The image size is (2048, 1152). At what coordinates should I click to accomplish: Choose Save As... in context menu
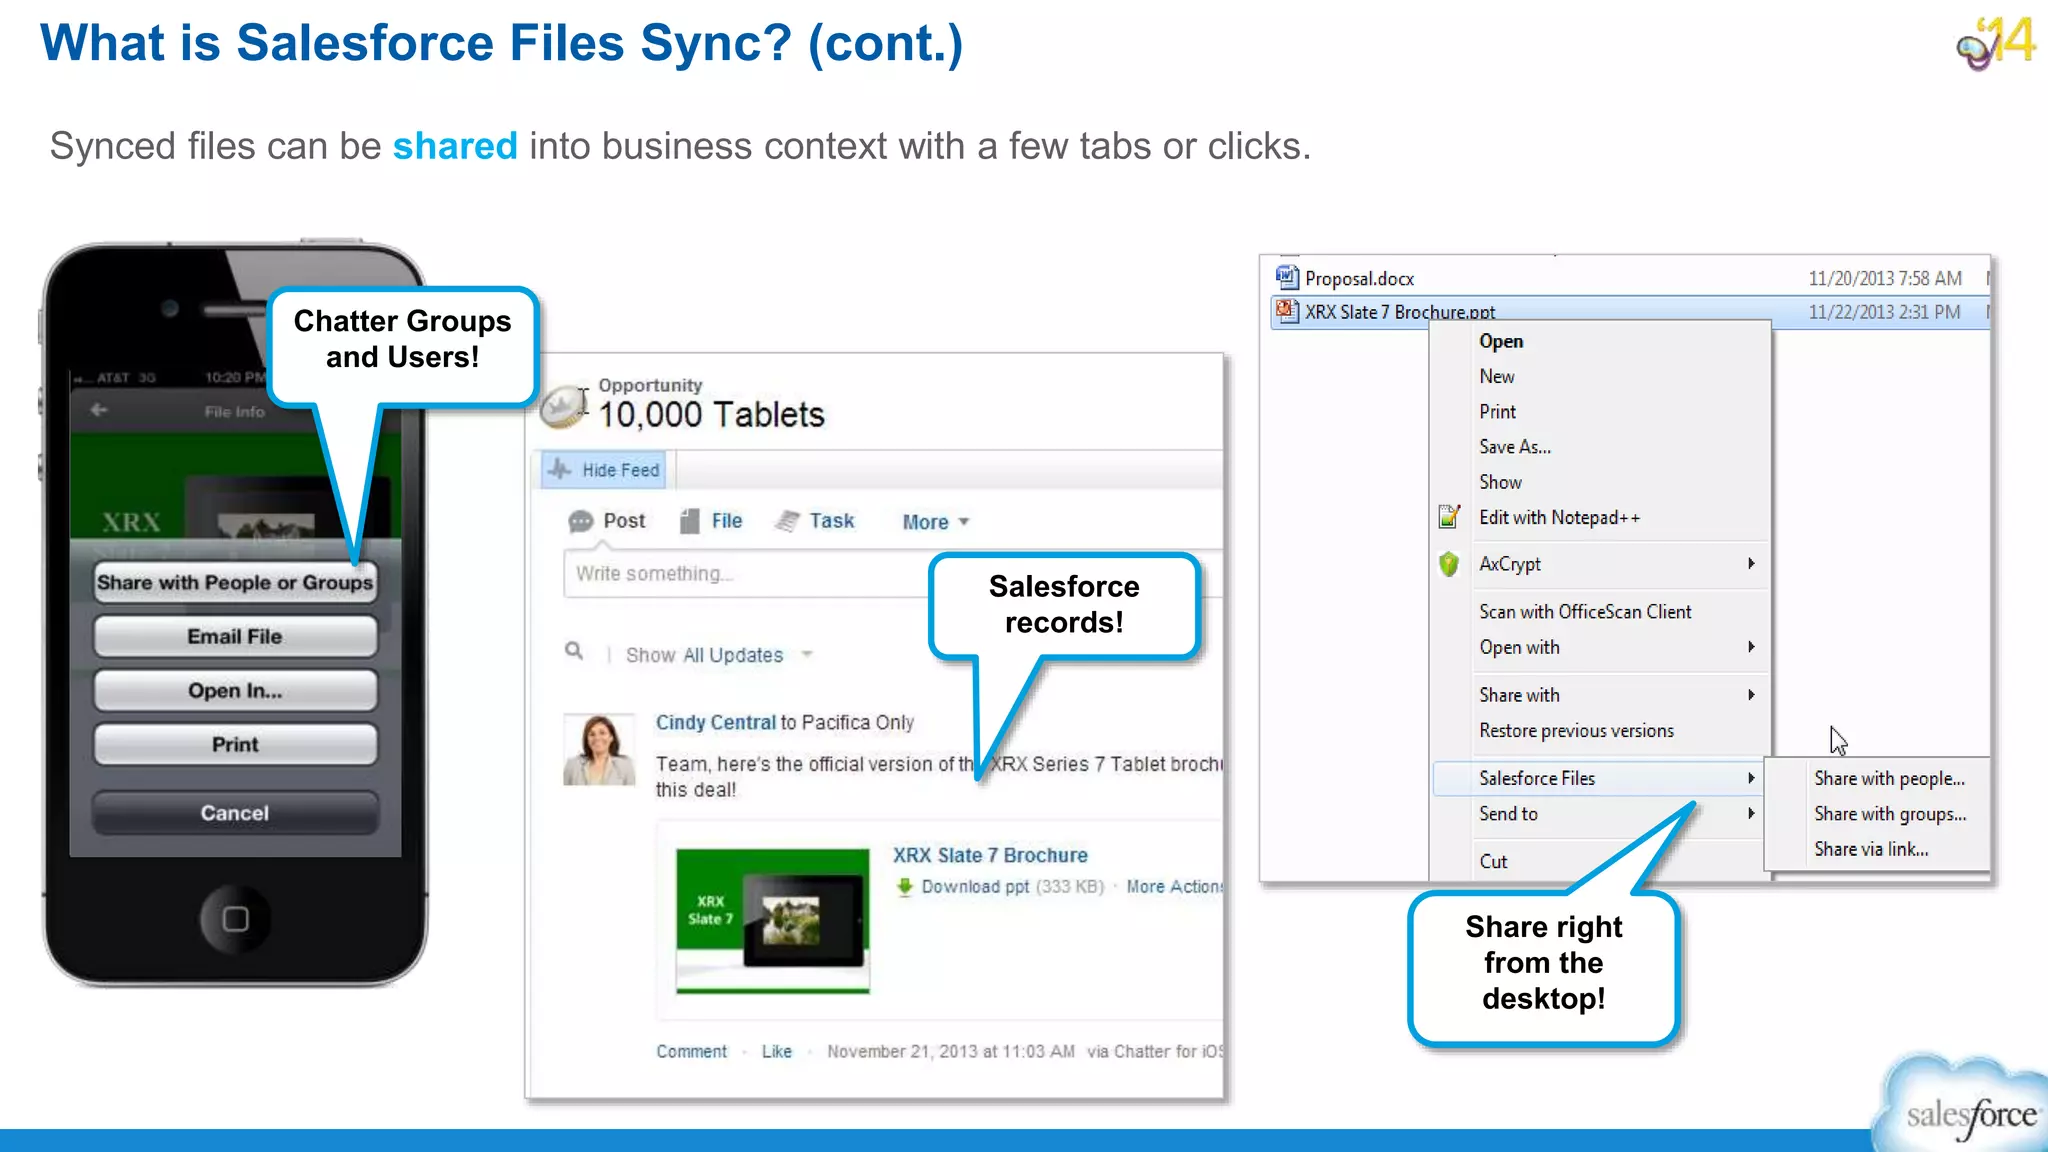1515,447
